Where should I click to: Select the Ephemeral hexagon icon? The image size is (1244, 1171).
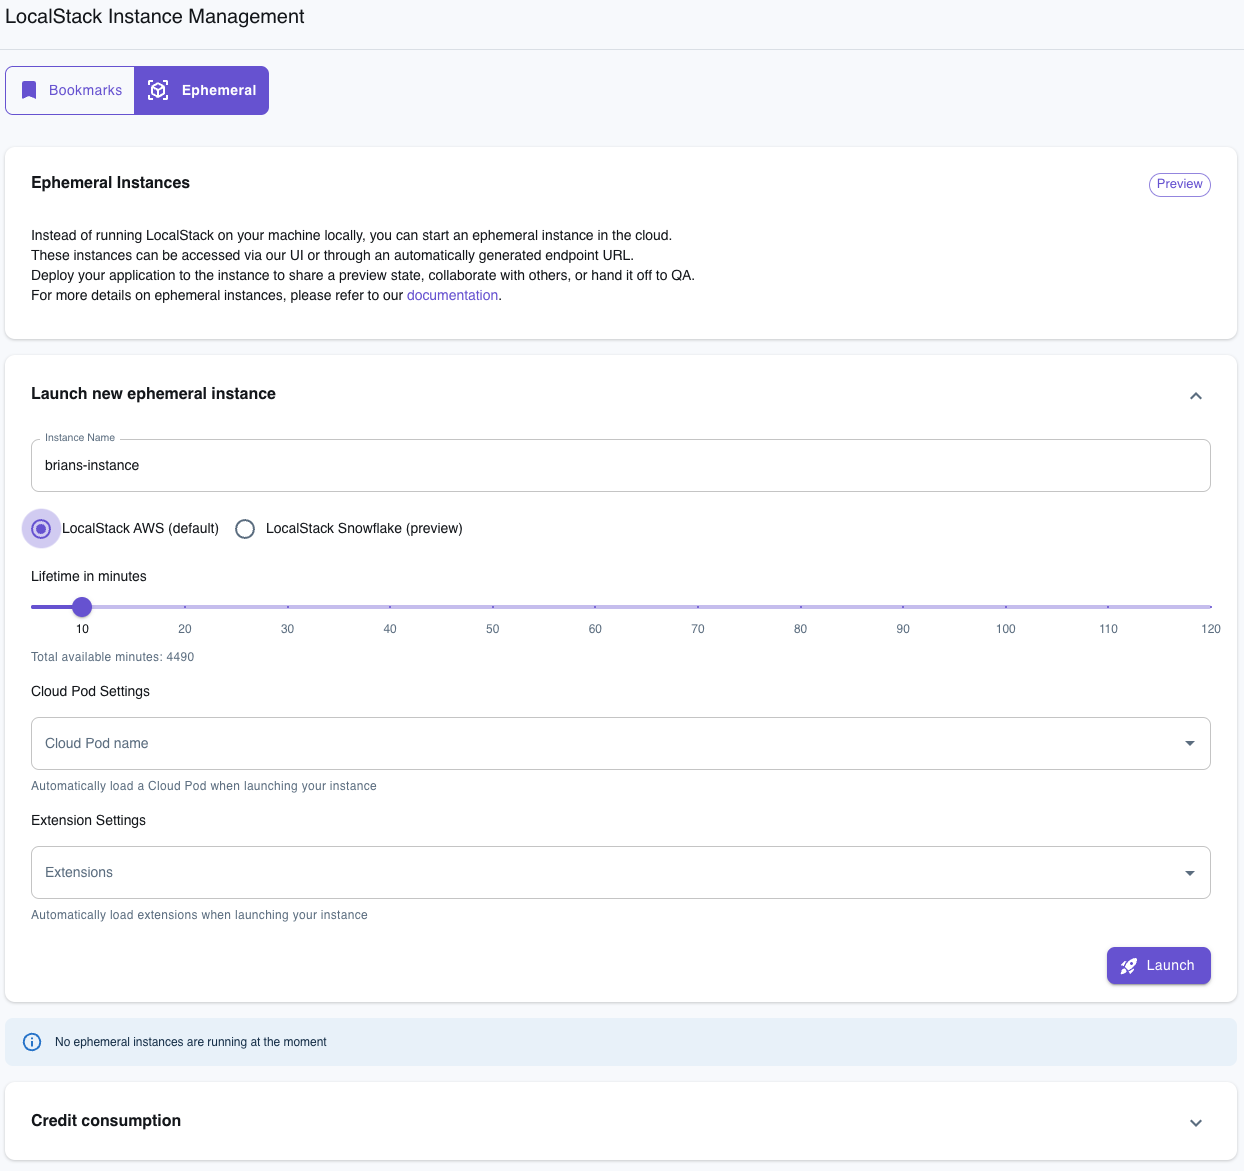157,90
